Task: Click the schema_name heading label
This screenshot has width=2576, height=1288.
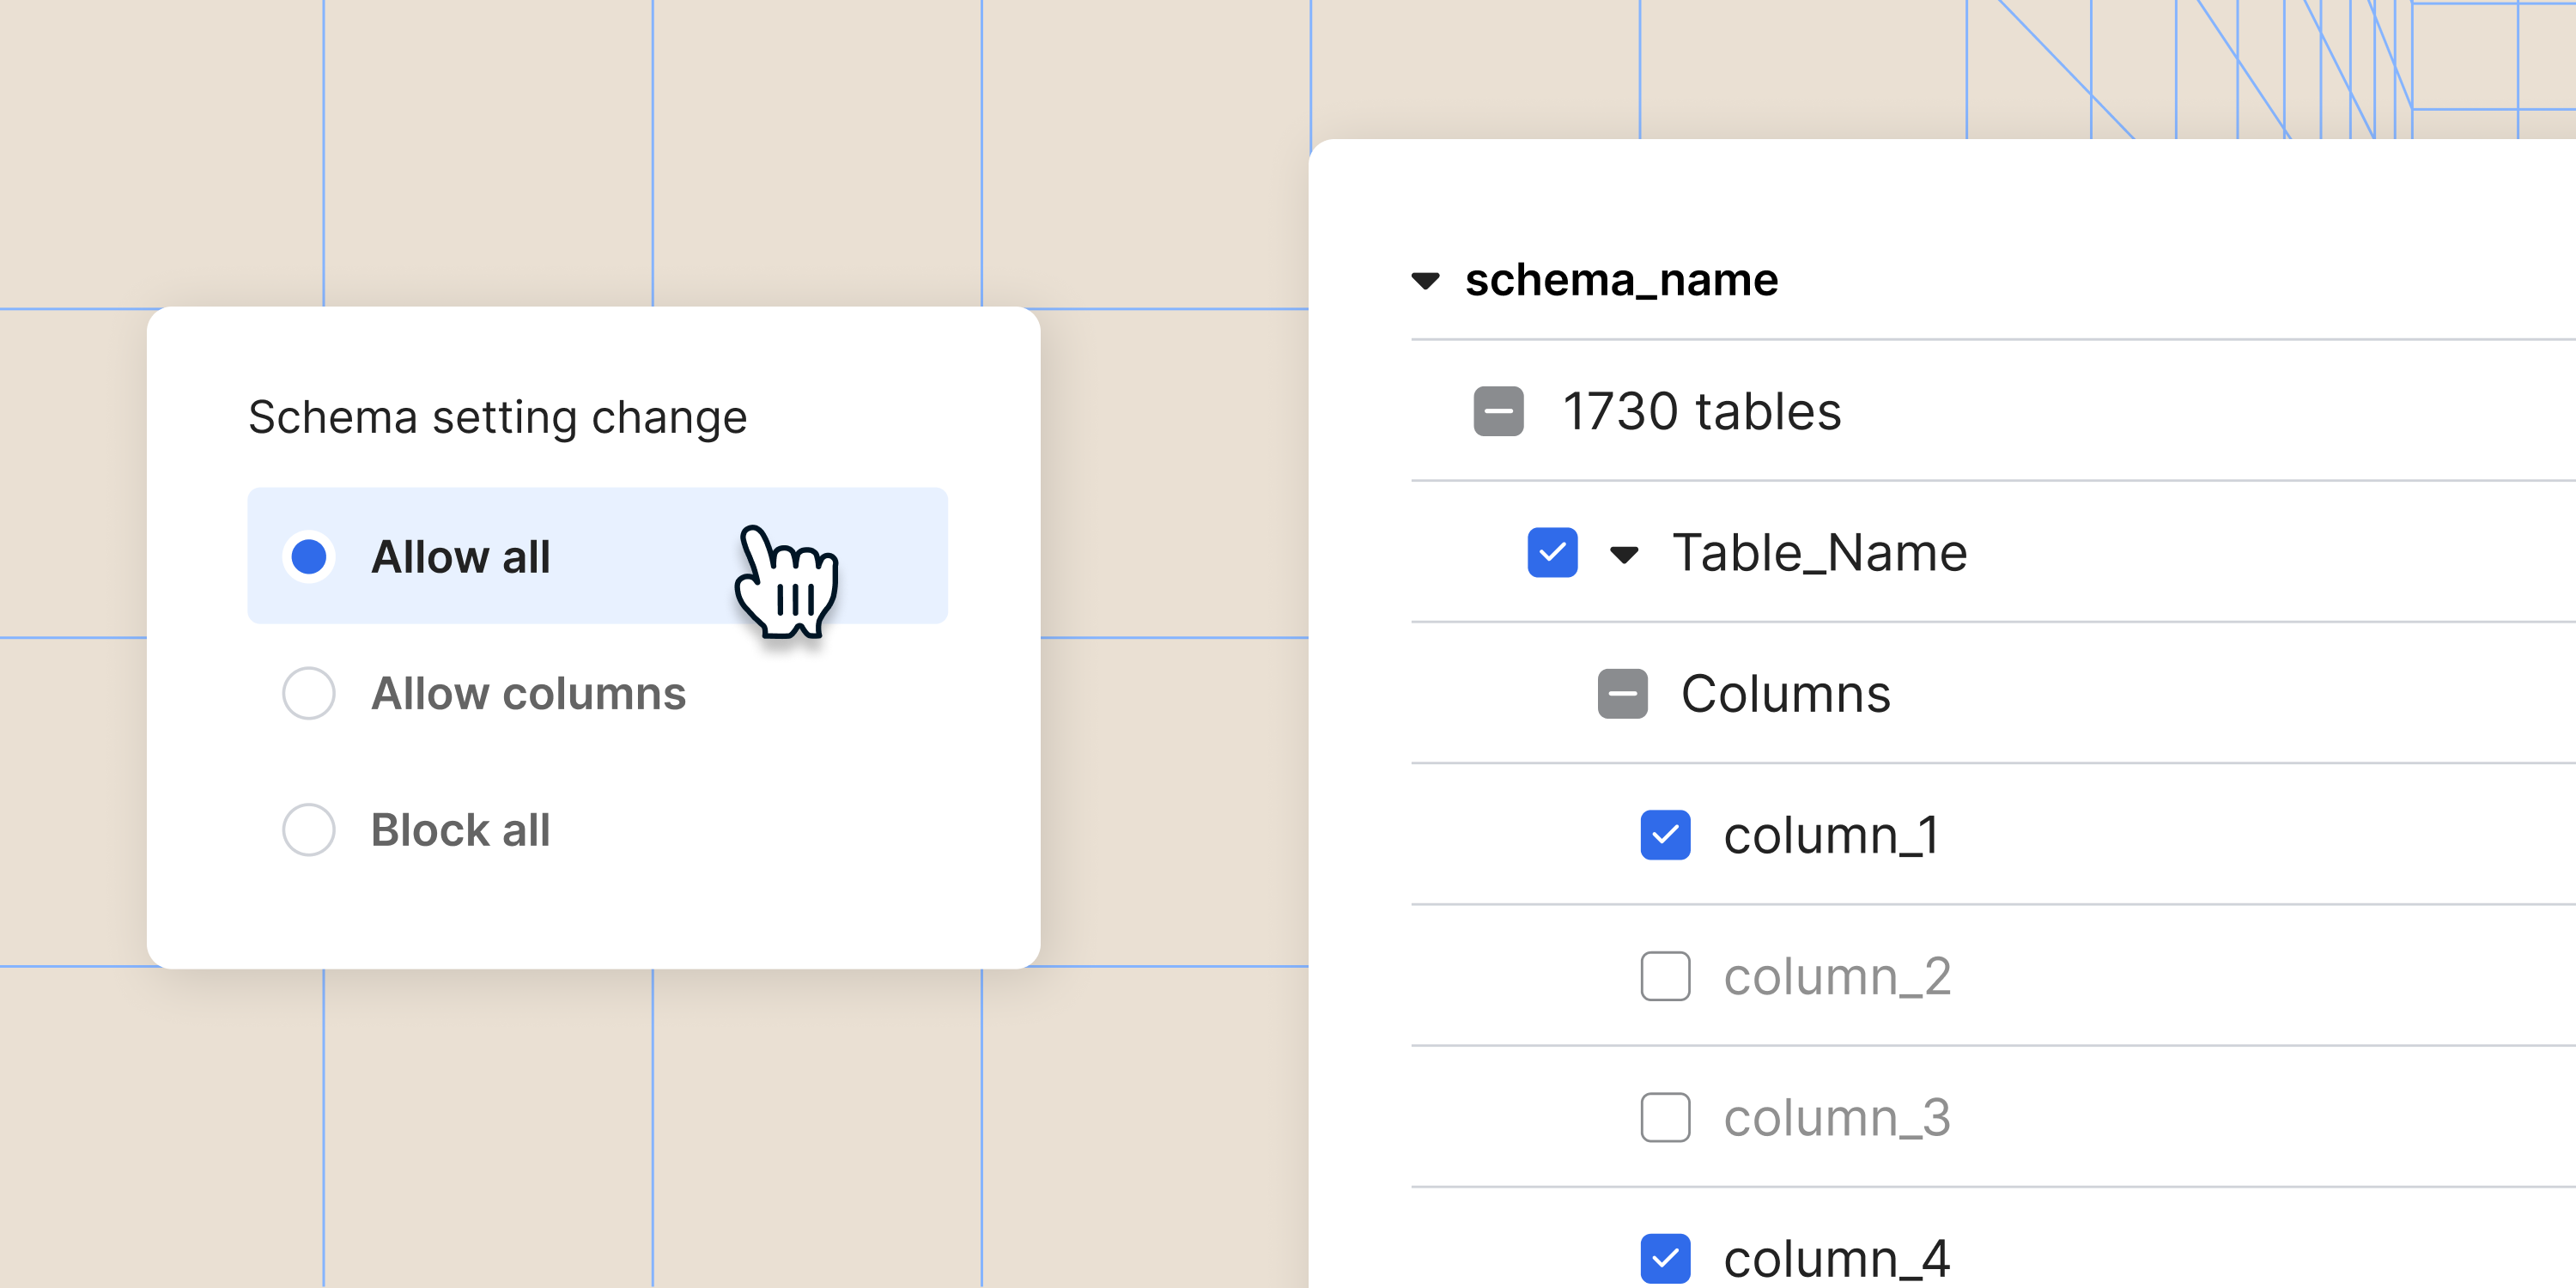Action: tap(1622, 280)
